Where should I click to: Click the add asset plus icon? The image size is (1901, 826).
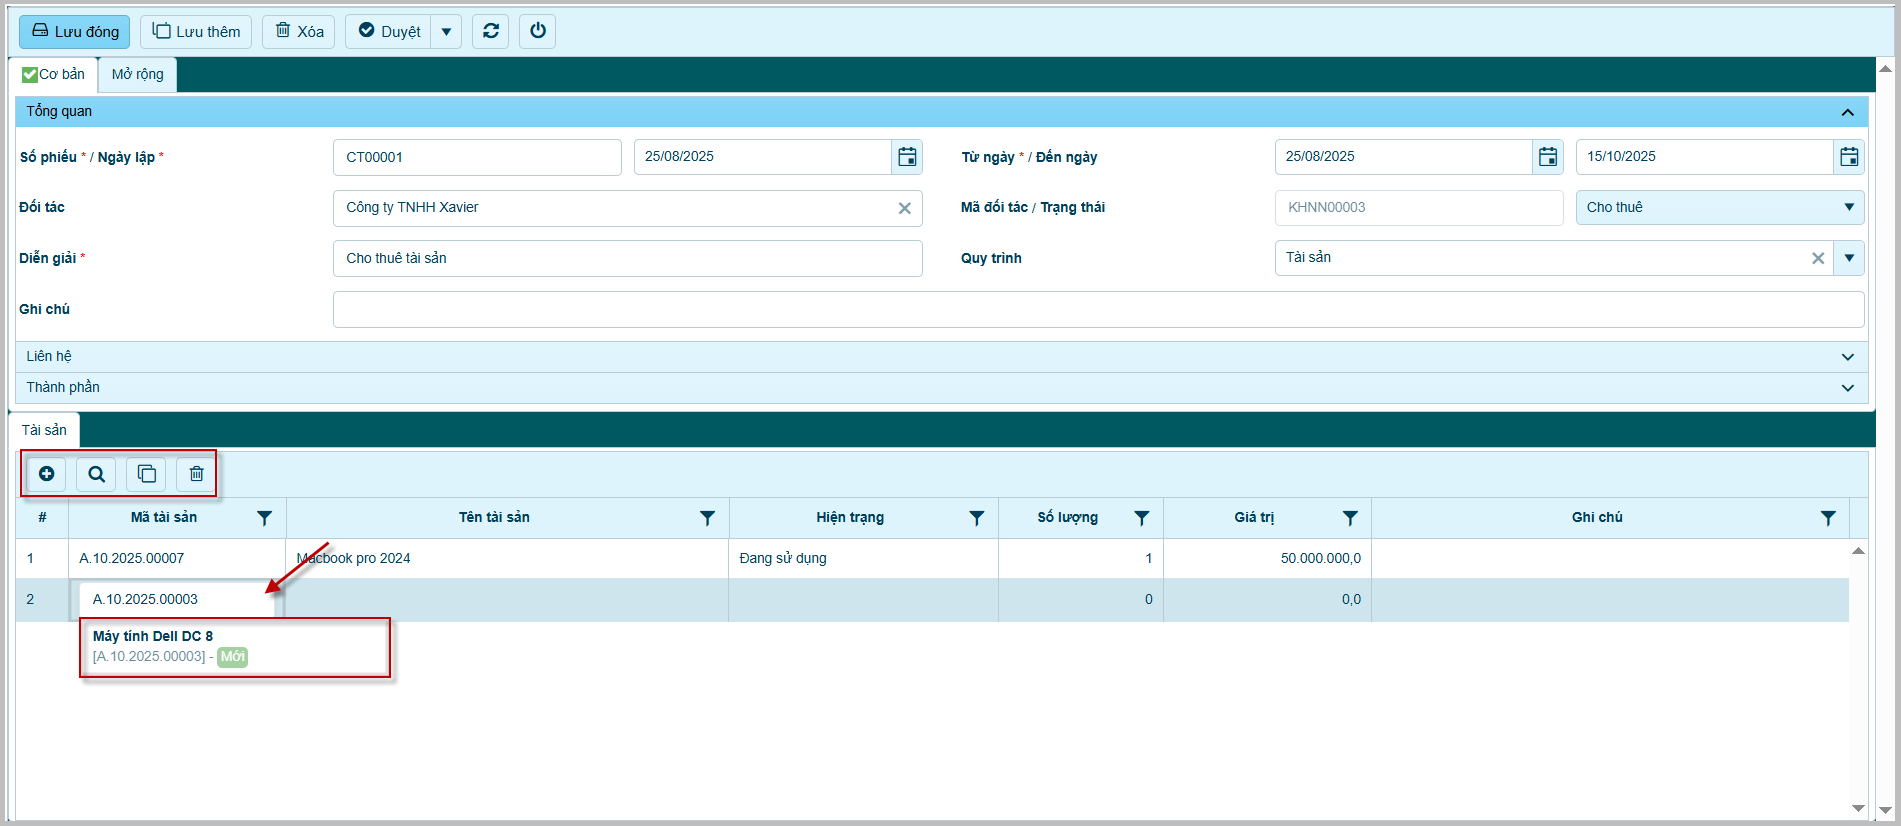46,474
